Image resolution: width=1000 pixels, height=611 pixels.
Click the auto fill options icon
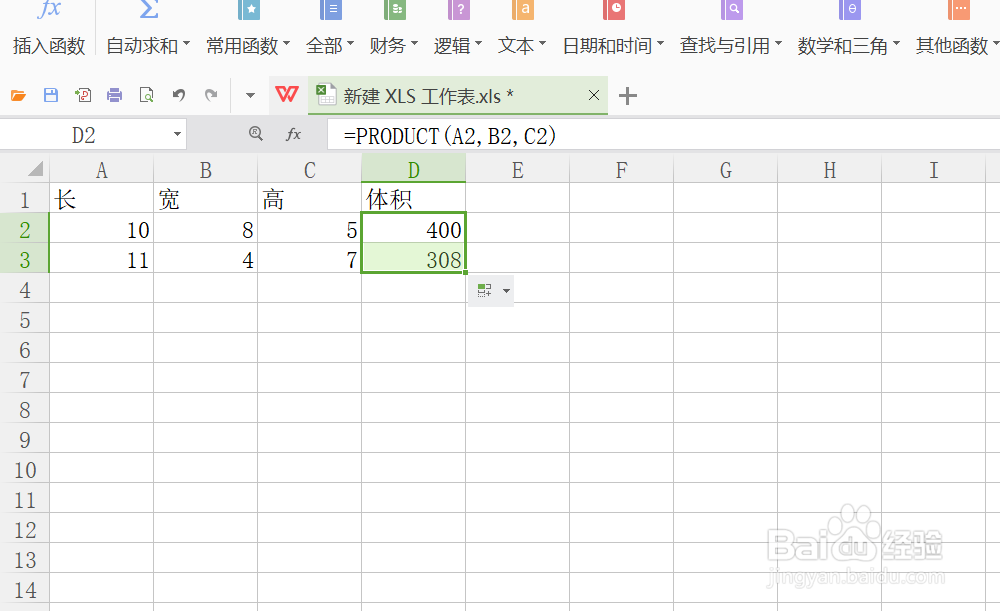485,291
